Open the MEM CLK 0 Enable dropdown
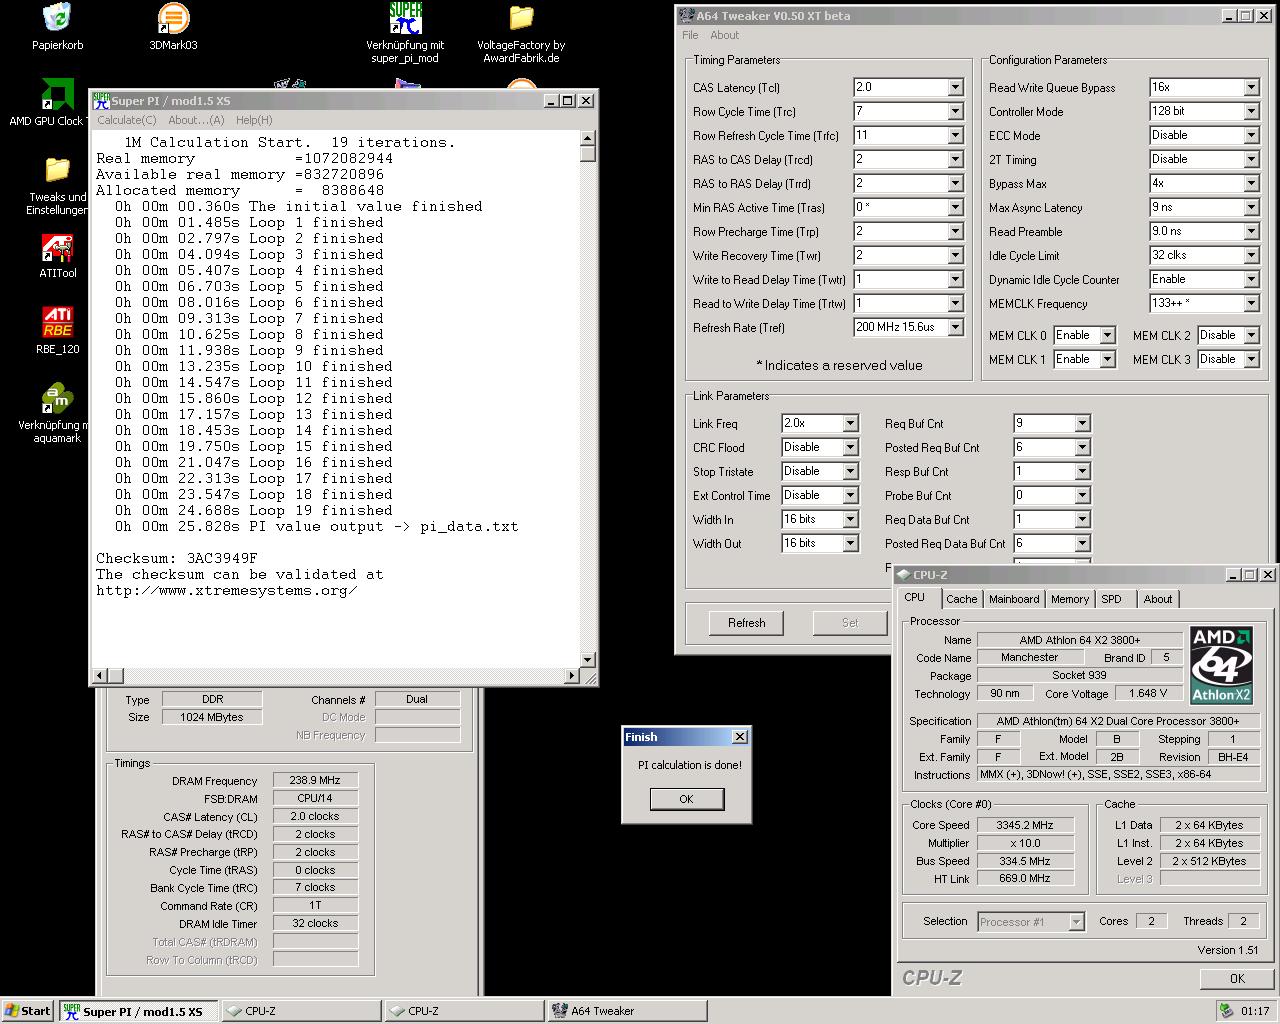 coord(1107,336)
